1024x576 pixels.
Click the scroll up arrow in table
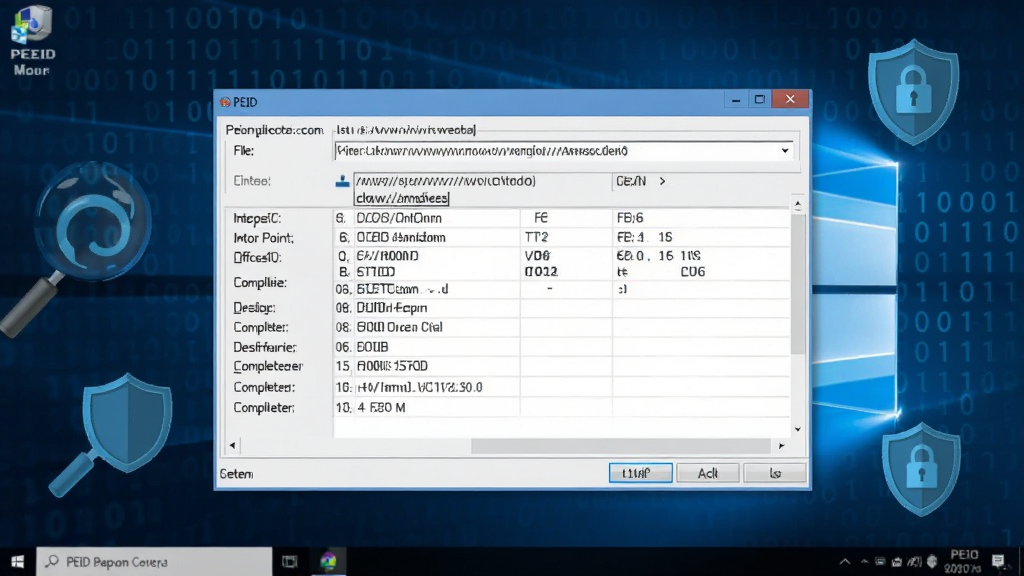[797, 205]
